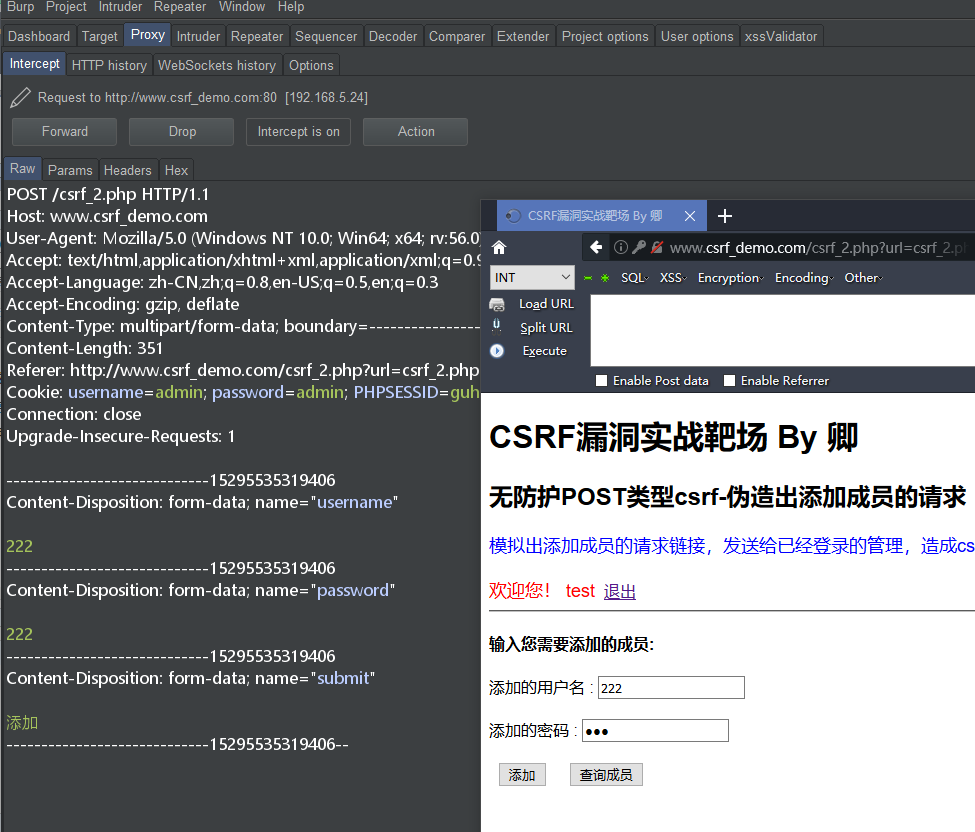Open the HTTP history tab

coord(109,65)
